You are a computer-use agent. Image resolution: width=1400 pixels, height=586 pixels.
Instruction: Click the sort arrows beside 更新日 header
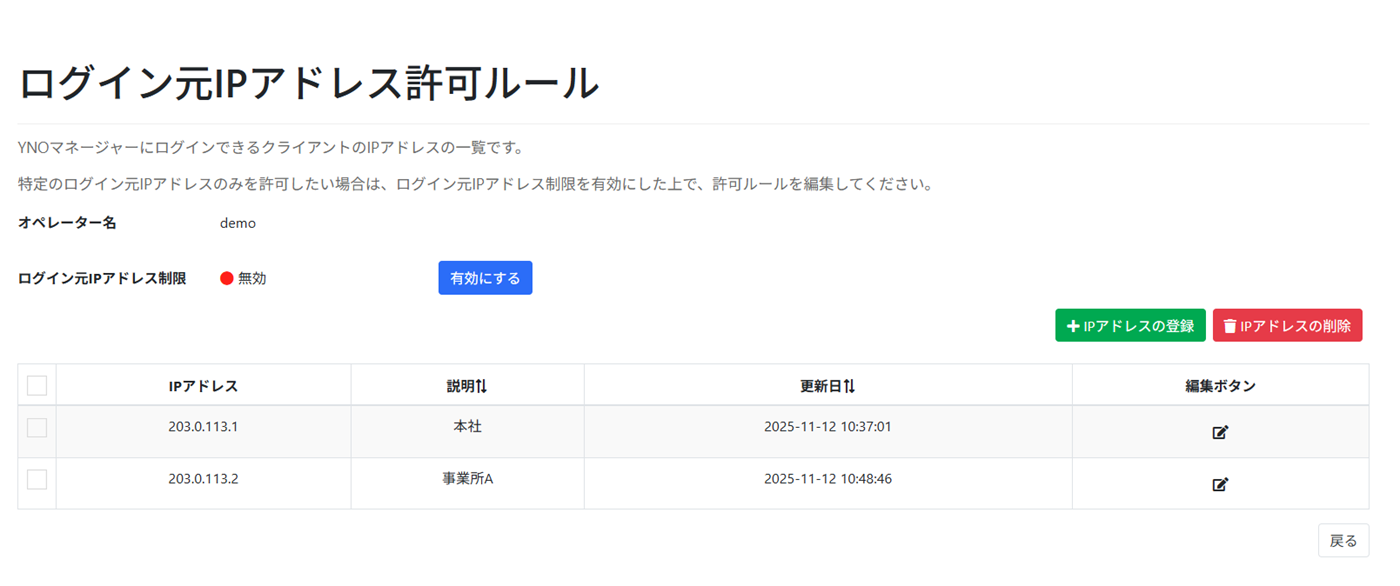point(849,384)
